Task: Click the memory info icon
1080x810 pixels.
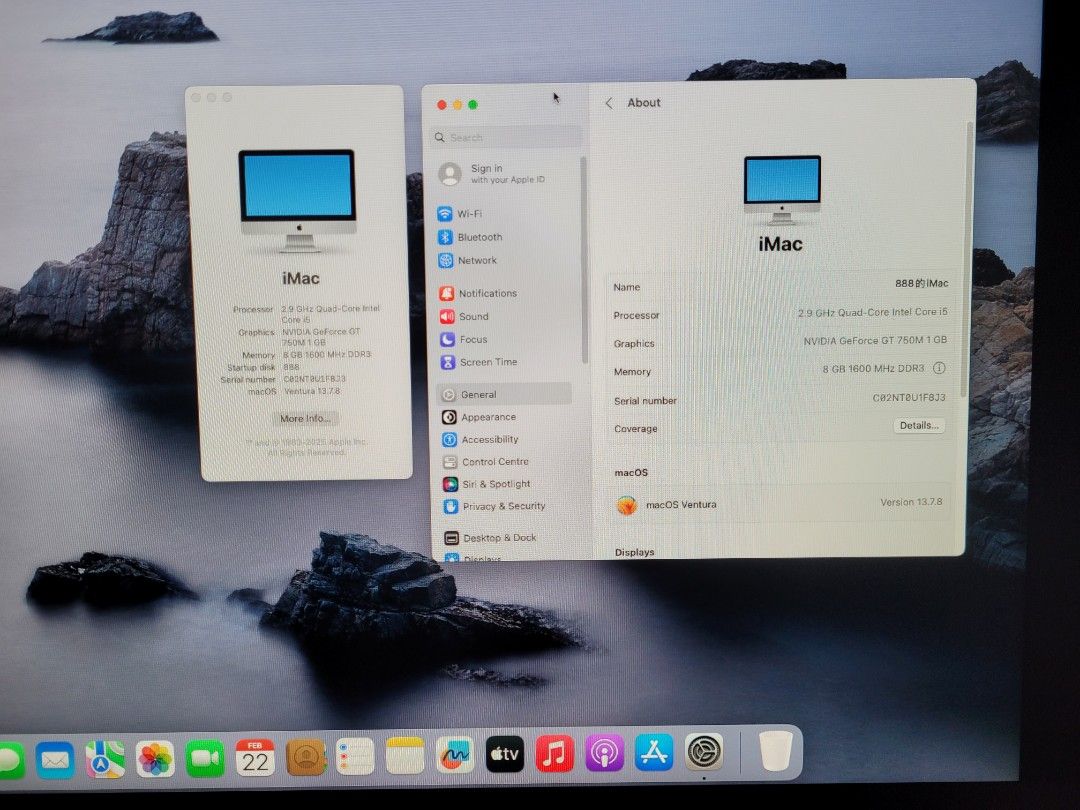Action: point(939,368)
